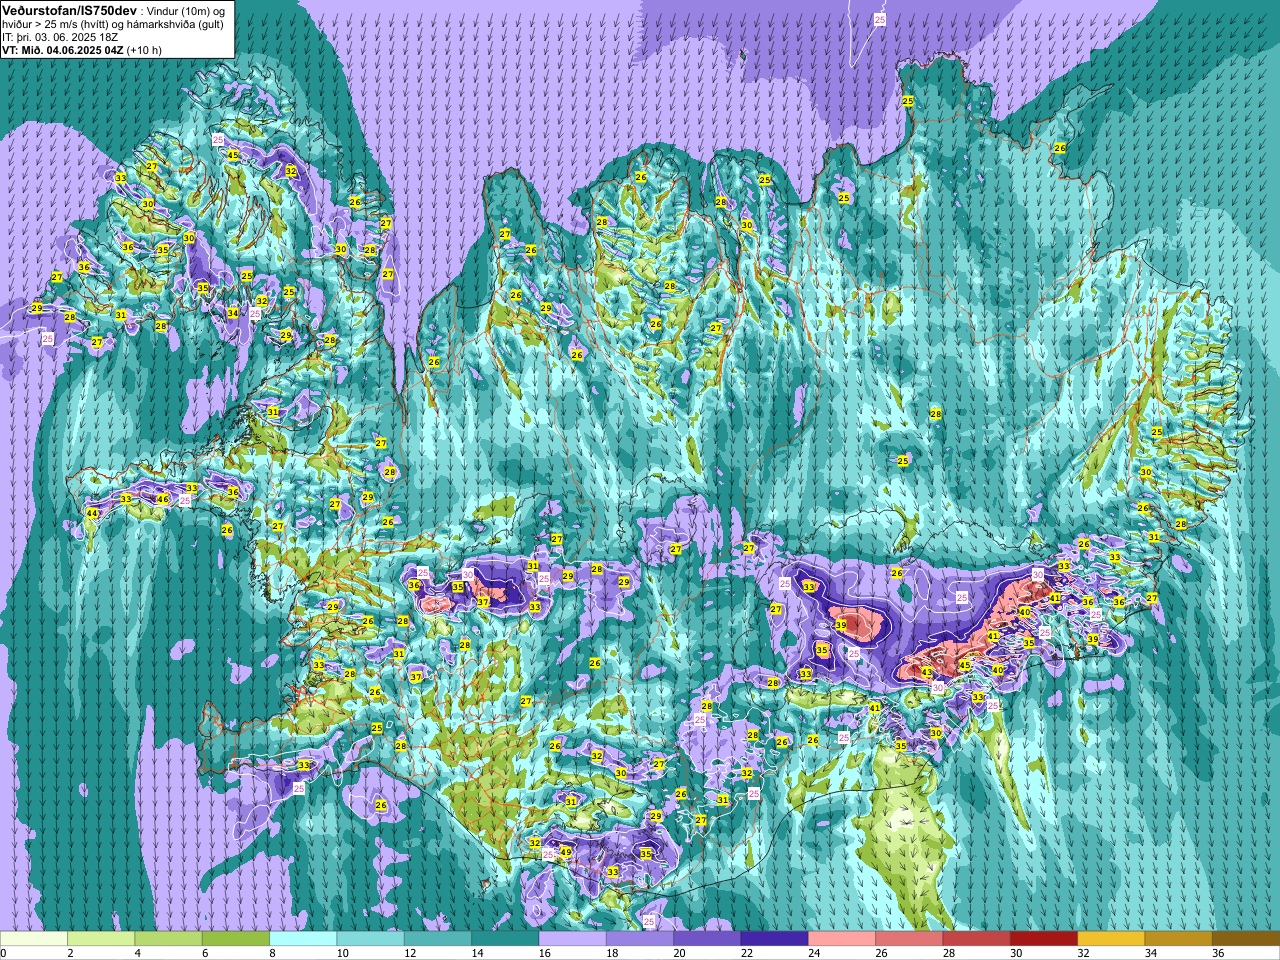Pick the turquoise swatch between 10 and 12
This screenshot has height=960, width=1280.
coord(370,939)
